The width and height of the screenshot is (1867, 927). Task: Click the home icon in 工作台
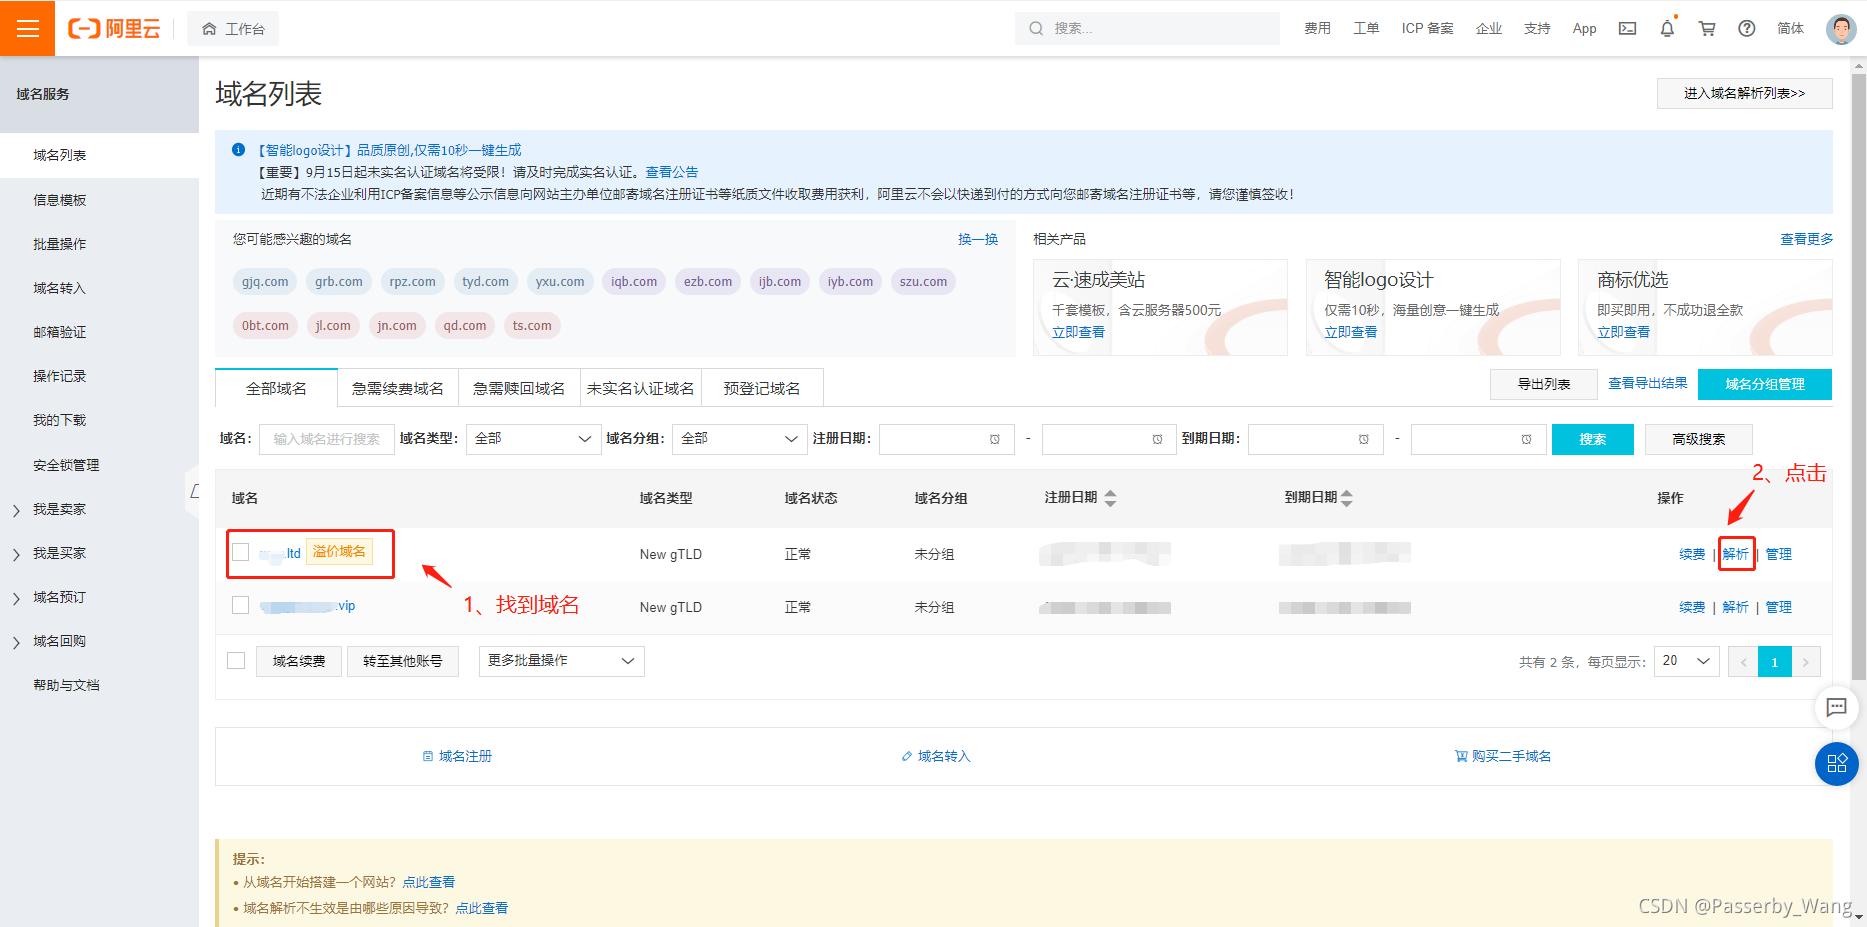click(x=209, y=29)
